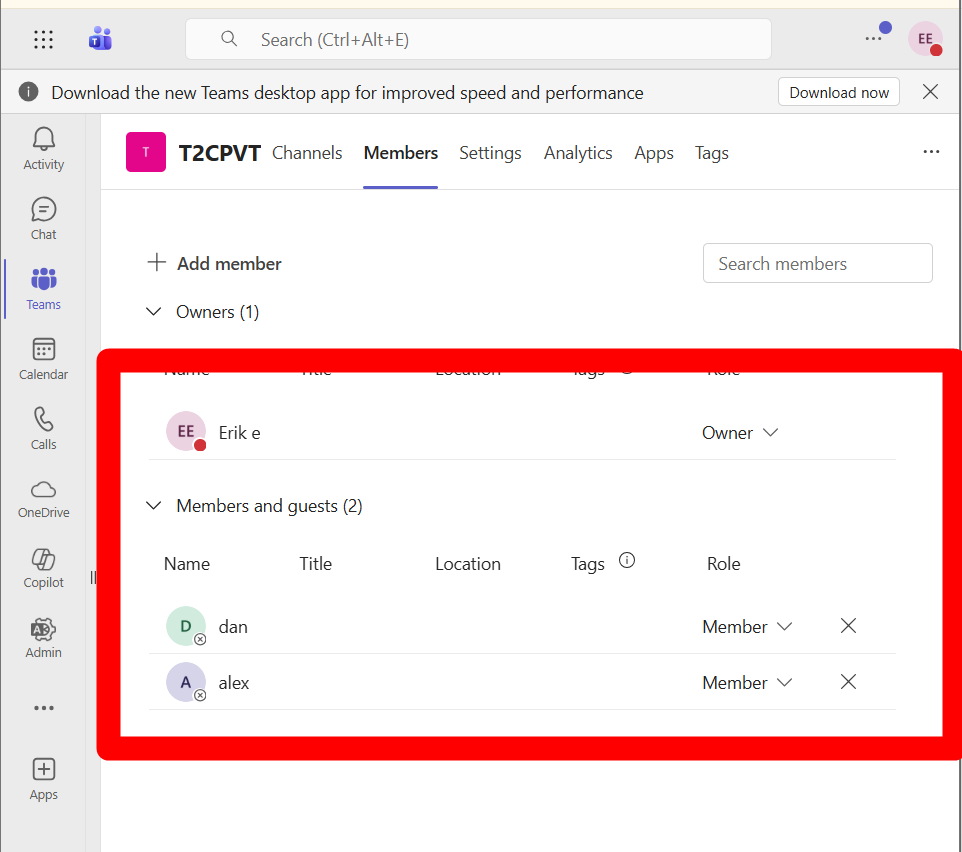
Task: Click the Download now button
Action: click(x=838, y=93)
